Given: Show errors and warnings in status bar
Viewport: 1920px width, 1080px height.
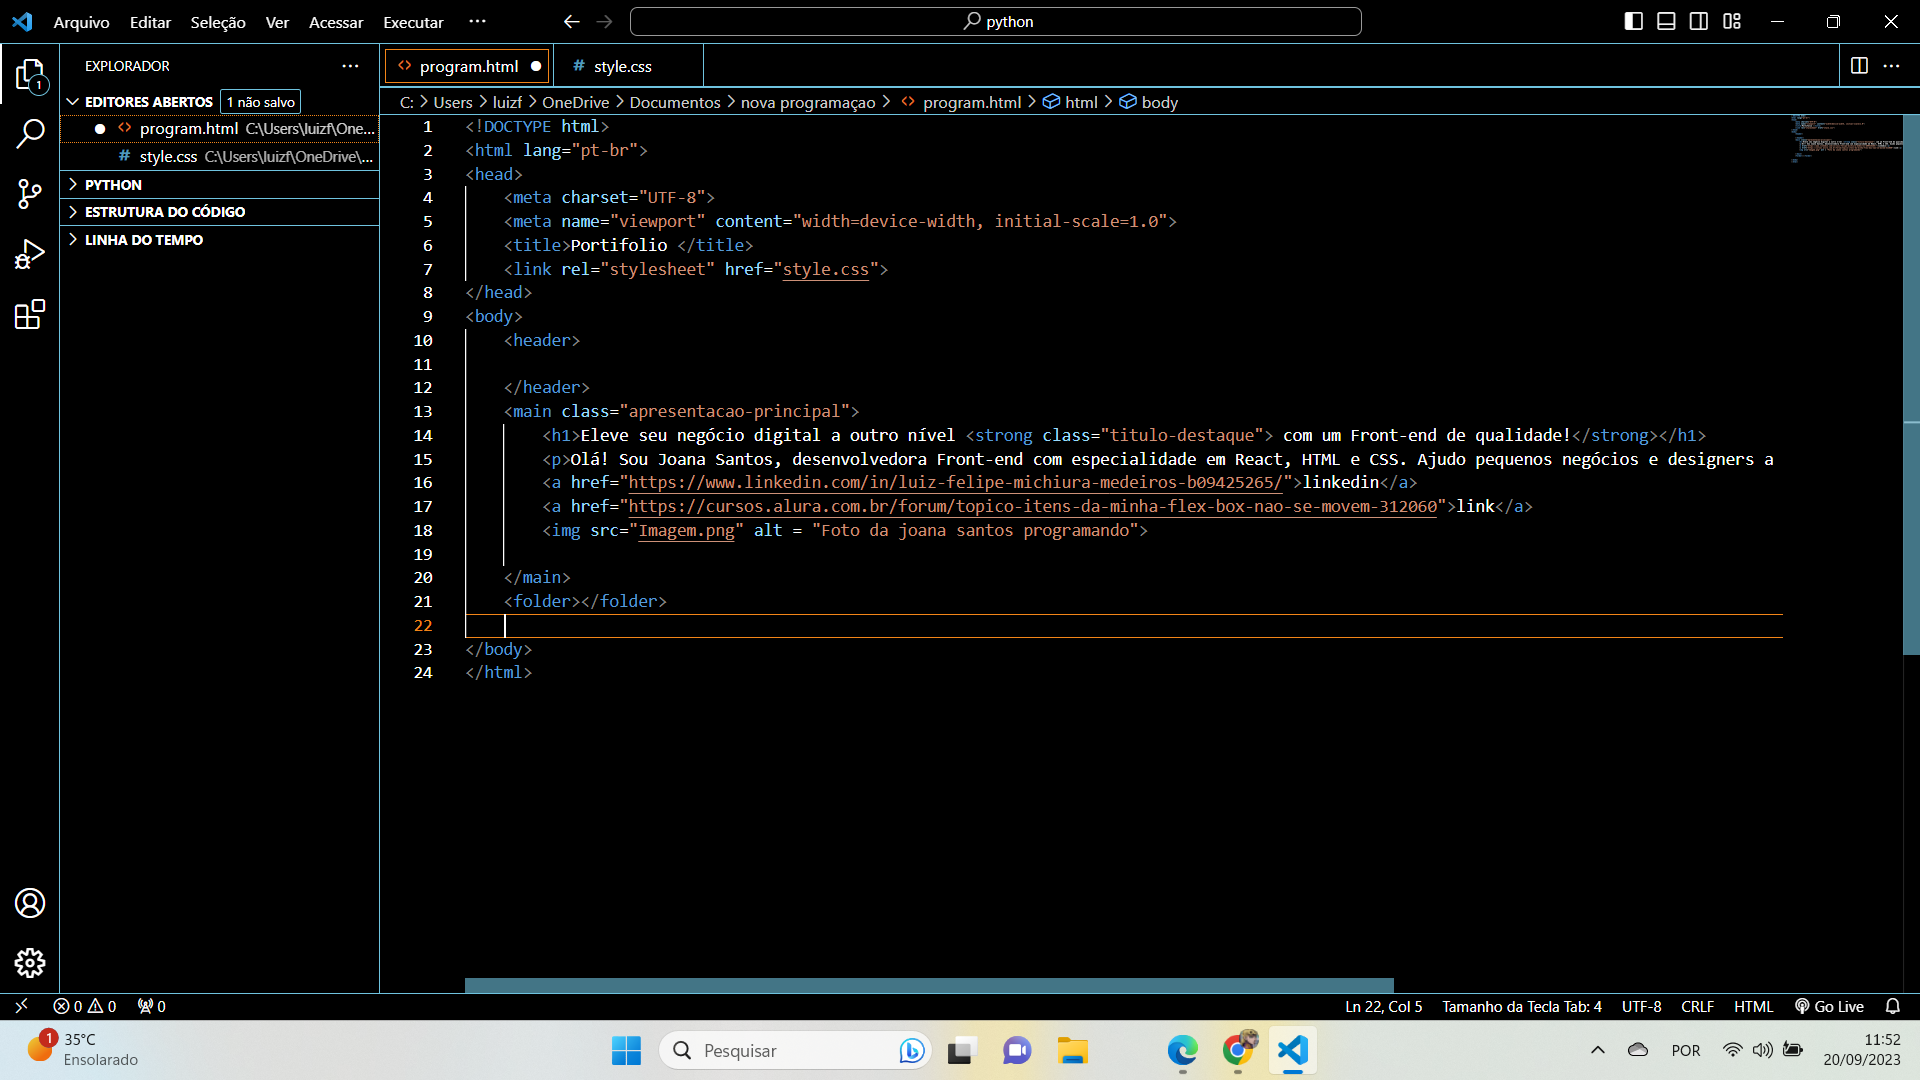Looking at the screenshot, I should (x=85, y=1006).
